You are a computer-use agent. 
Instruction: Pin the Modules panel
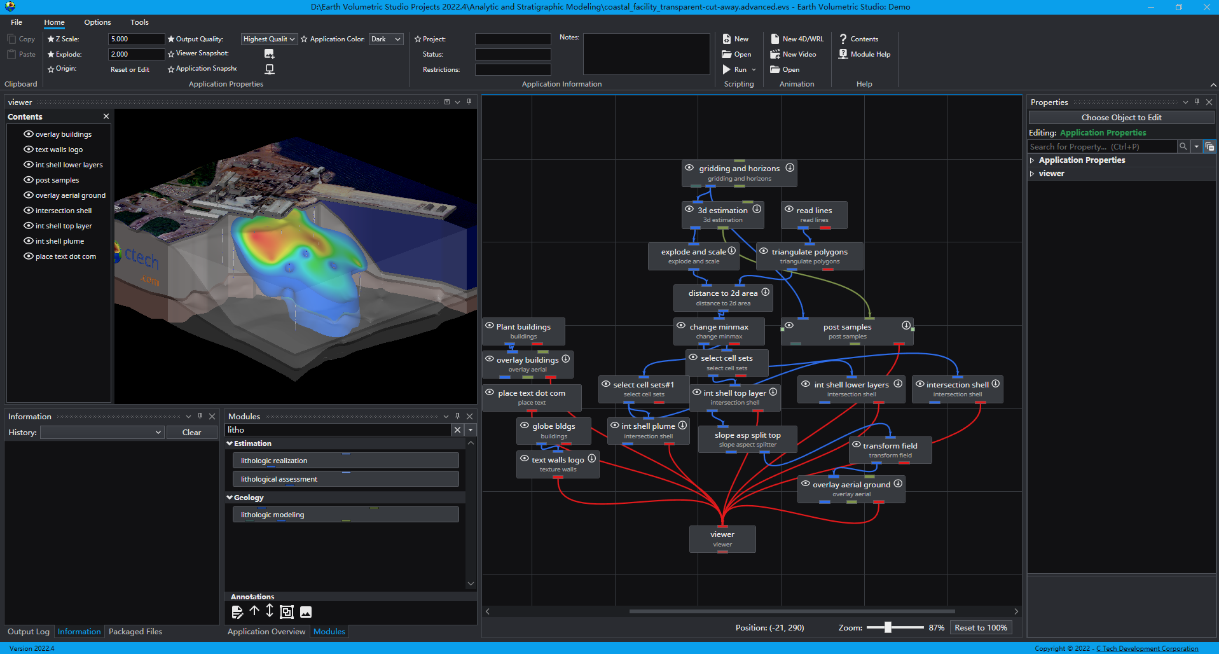[x=459, y=416]
